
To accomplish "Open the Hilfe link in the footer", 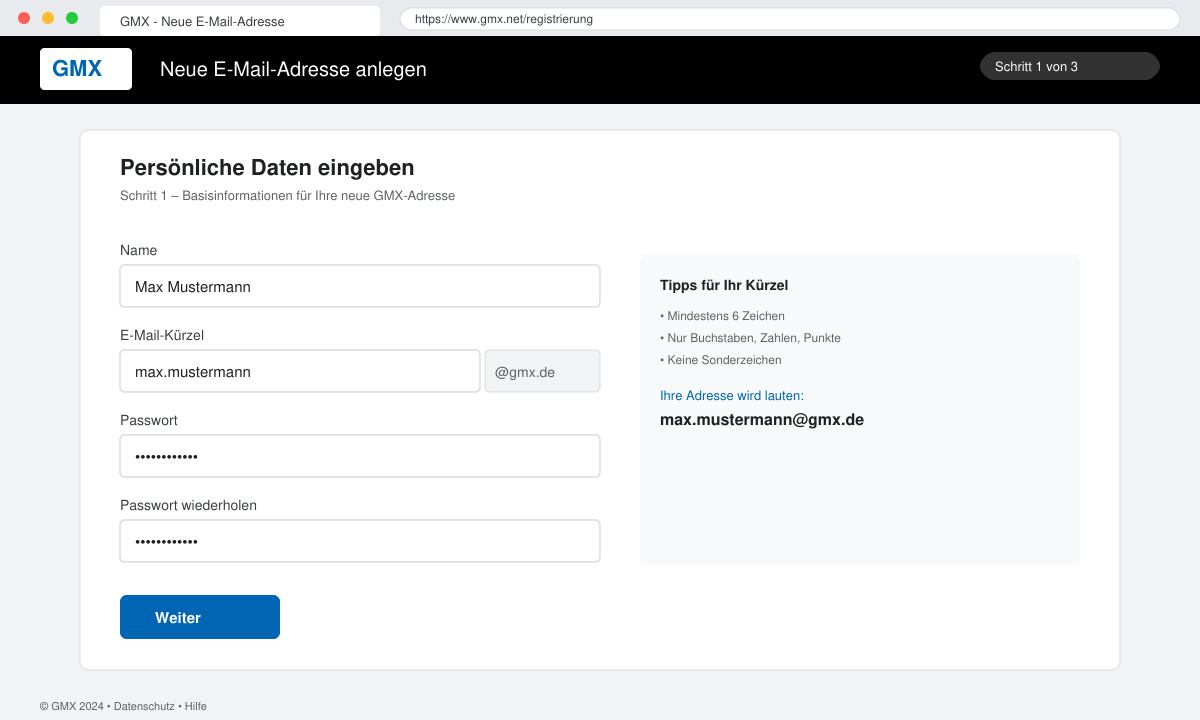I will [x=196, y=706].
